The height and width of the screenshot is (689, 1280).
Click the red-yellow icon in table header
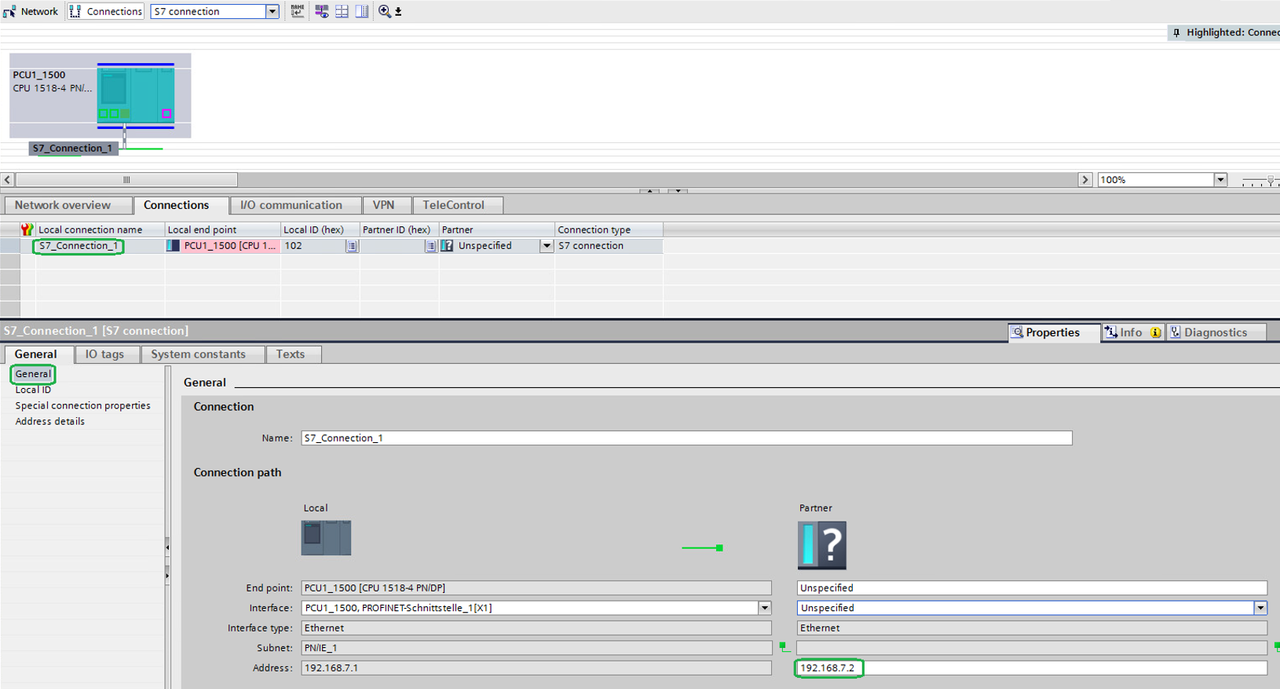27,230
